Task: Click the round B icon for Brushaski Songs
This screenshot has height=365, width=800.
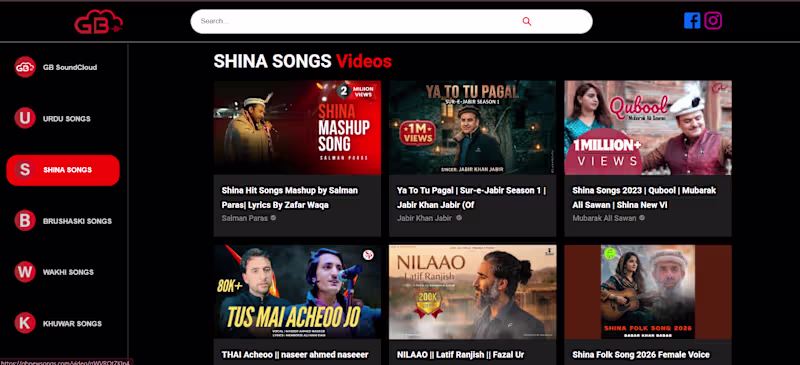Action: coord(24,221)
